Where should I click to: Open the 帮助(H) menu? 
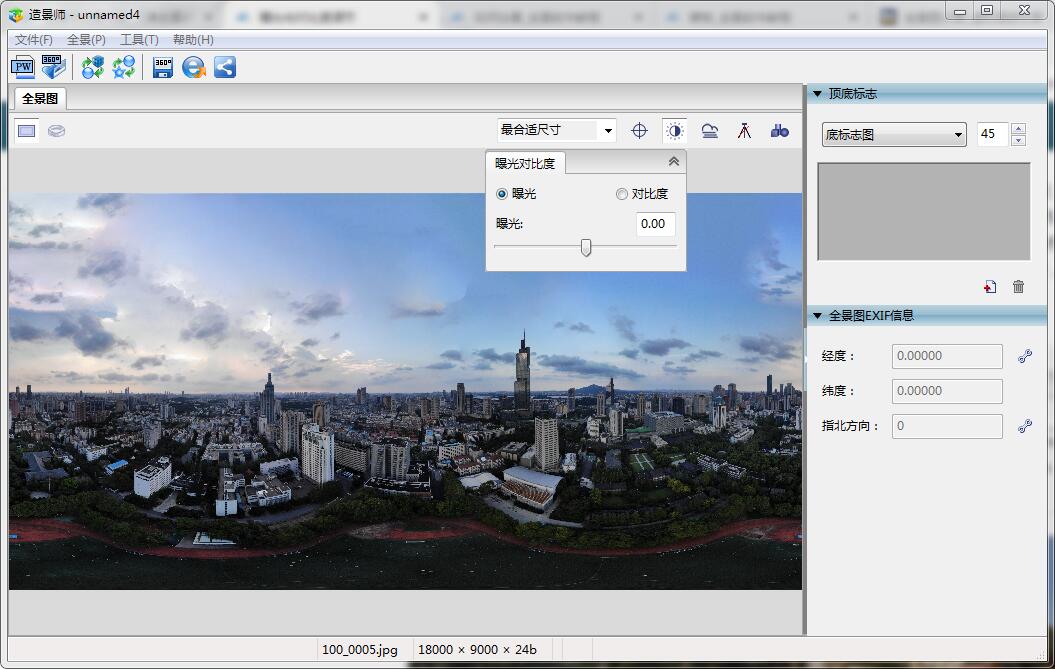click(x=193, y=40)
